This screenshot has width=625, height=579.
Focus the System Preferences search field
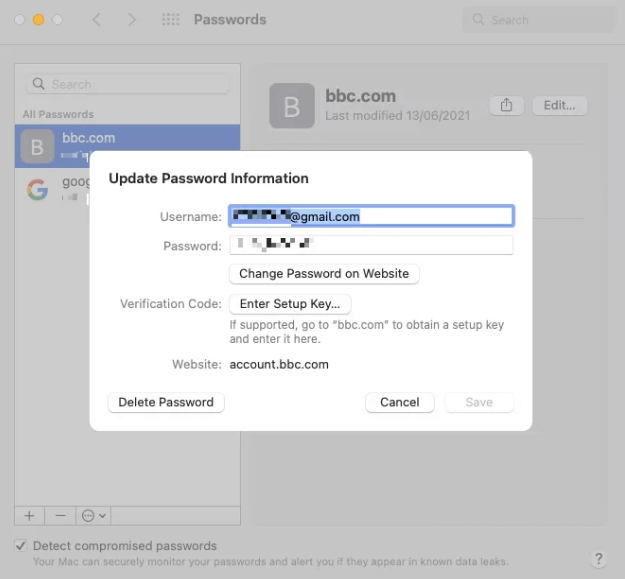tap(538, 20)
